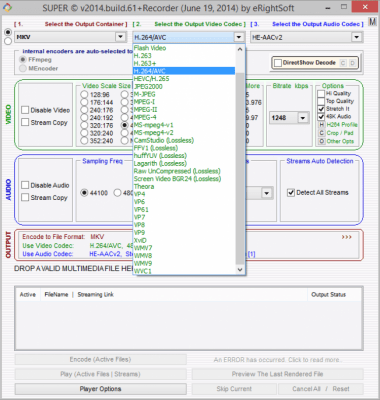Open H264 Profile options via H icon

[321, 125]
